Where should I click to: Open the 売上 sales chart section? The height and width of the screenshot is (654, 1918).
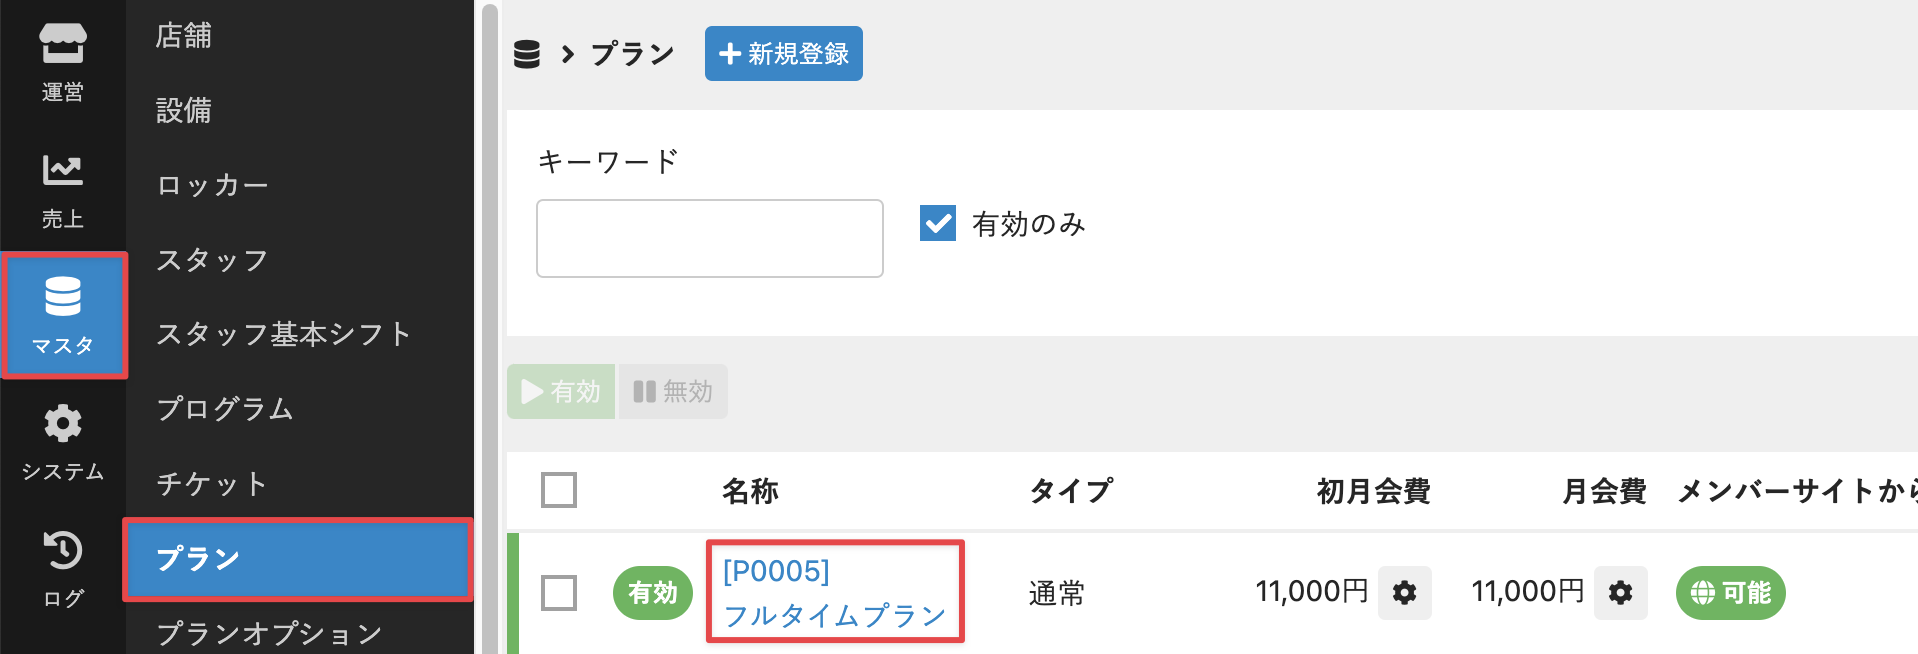(62, 189)
